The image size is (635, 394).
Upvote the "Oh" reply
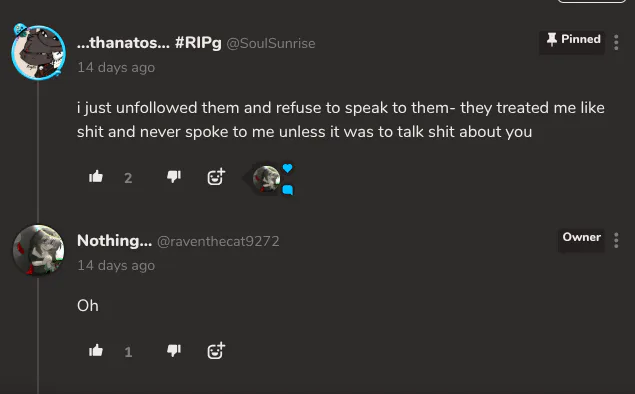[x=96, y=351]
